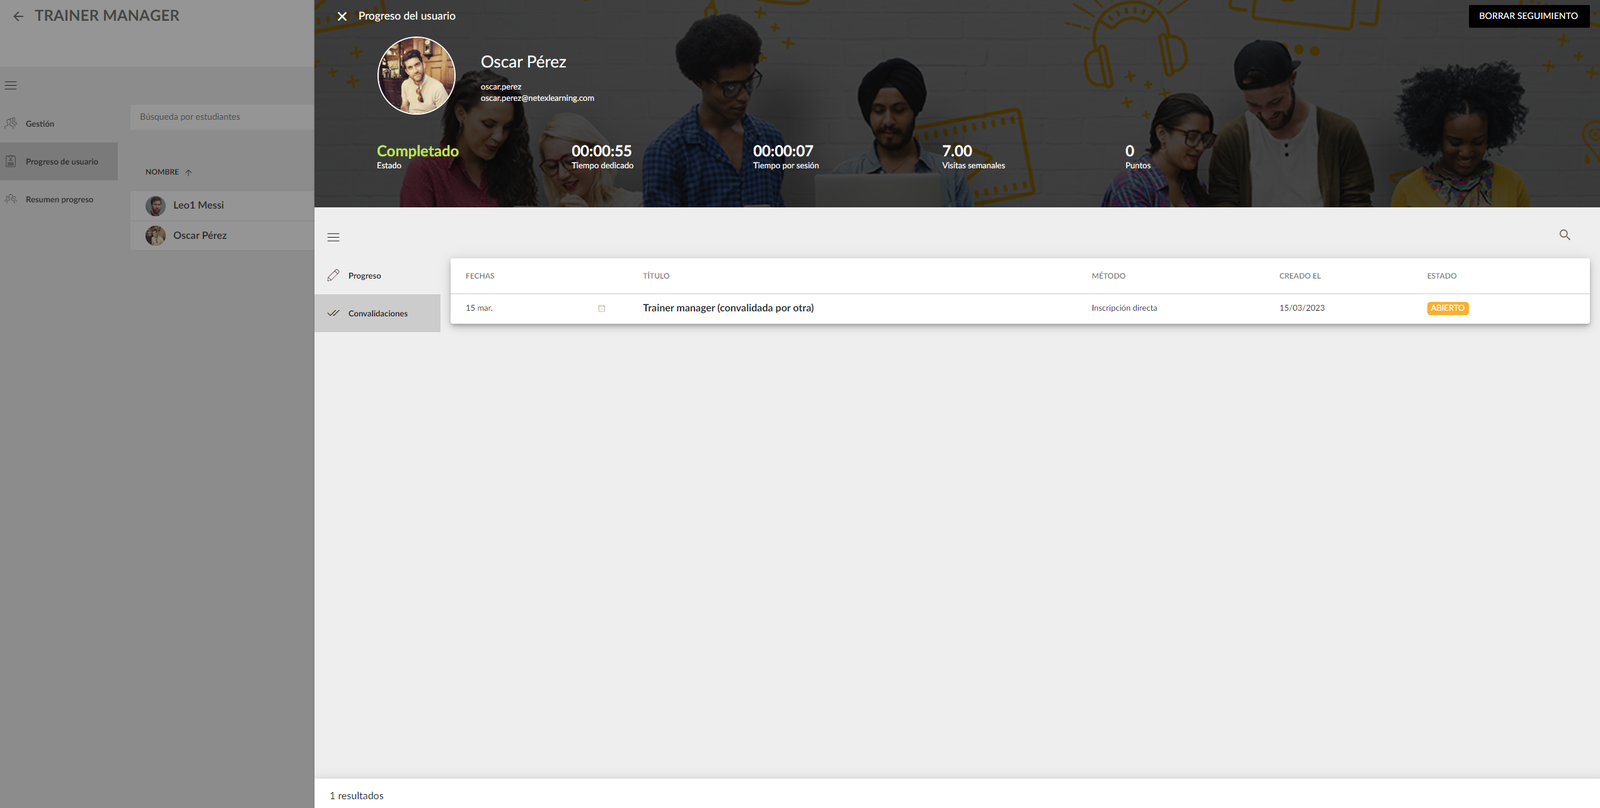Click the 1 resultados footer text
This screenshot has height=808, width=1600.
click(357, 796)
